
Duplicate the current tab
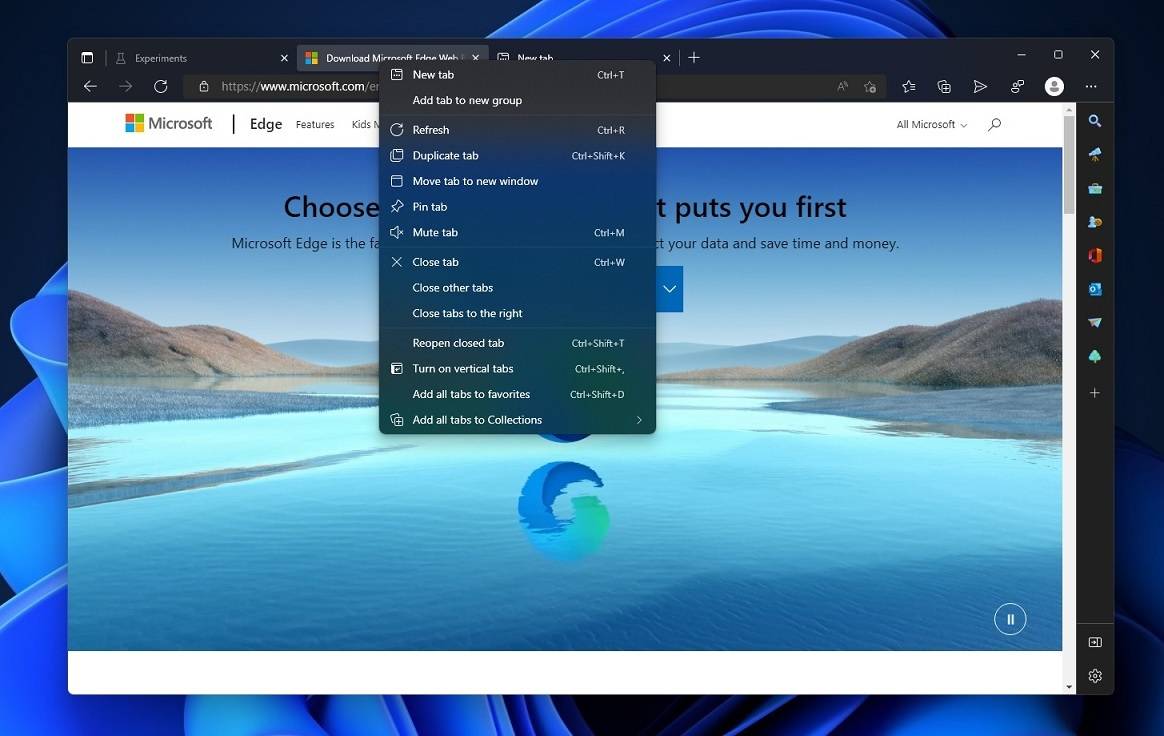click(445, 155)
